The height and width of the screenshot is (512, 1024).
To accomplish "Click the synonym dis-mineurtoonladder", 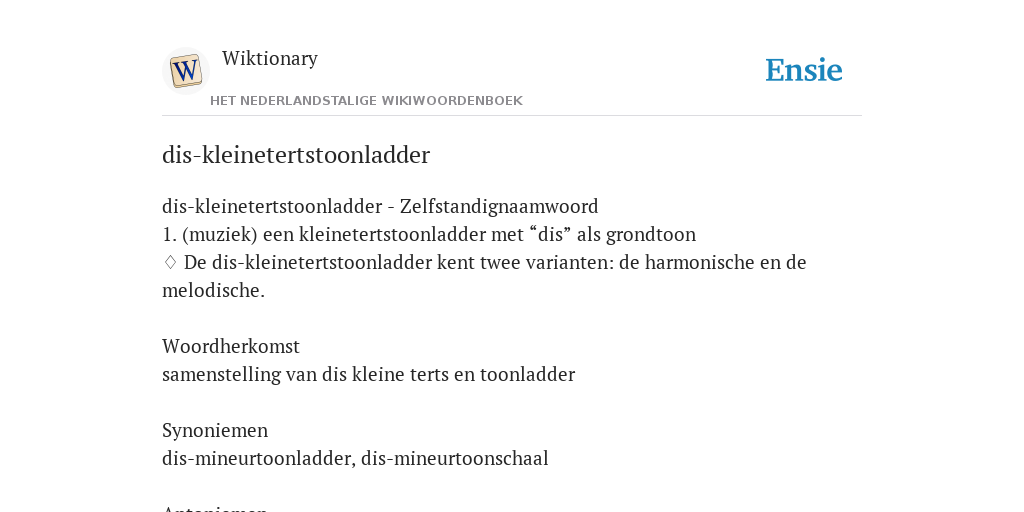I will click(x=259, y=458).
